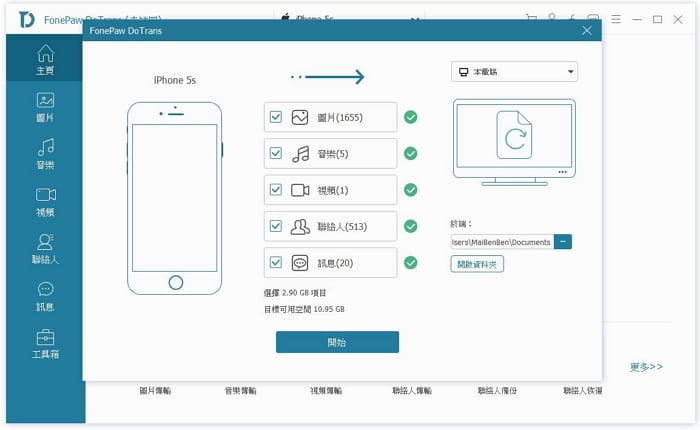
Task: Select 音樂傳輸 in the main window
Action: (x=240, y=391)
